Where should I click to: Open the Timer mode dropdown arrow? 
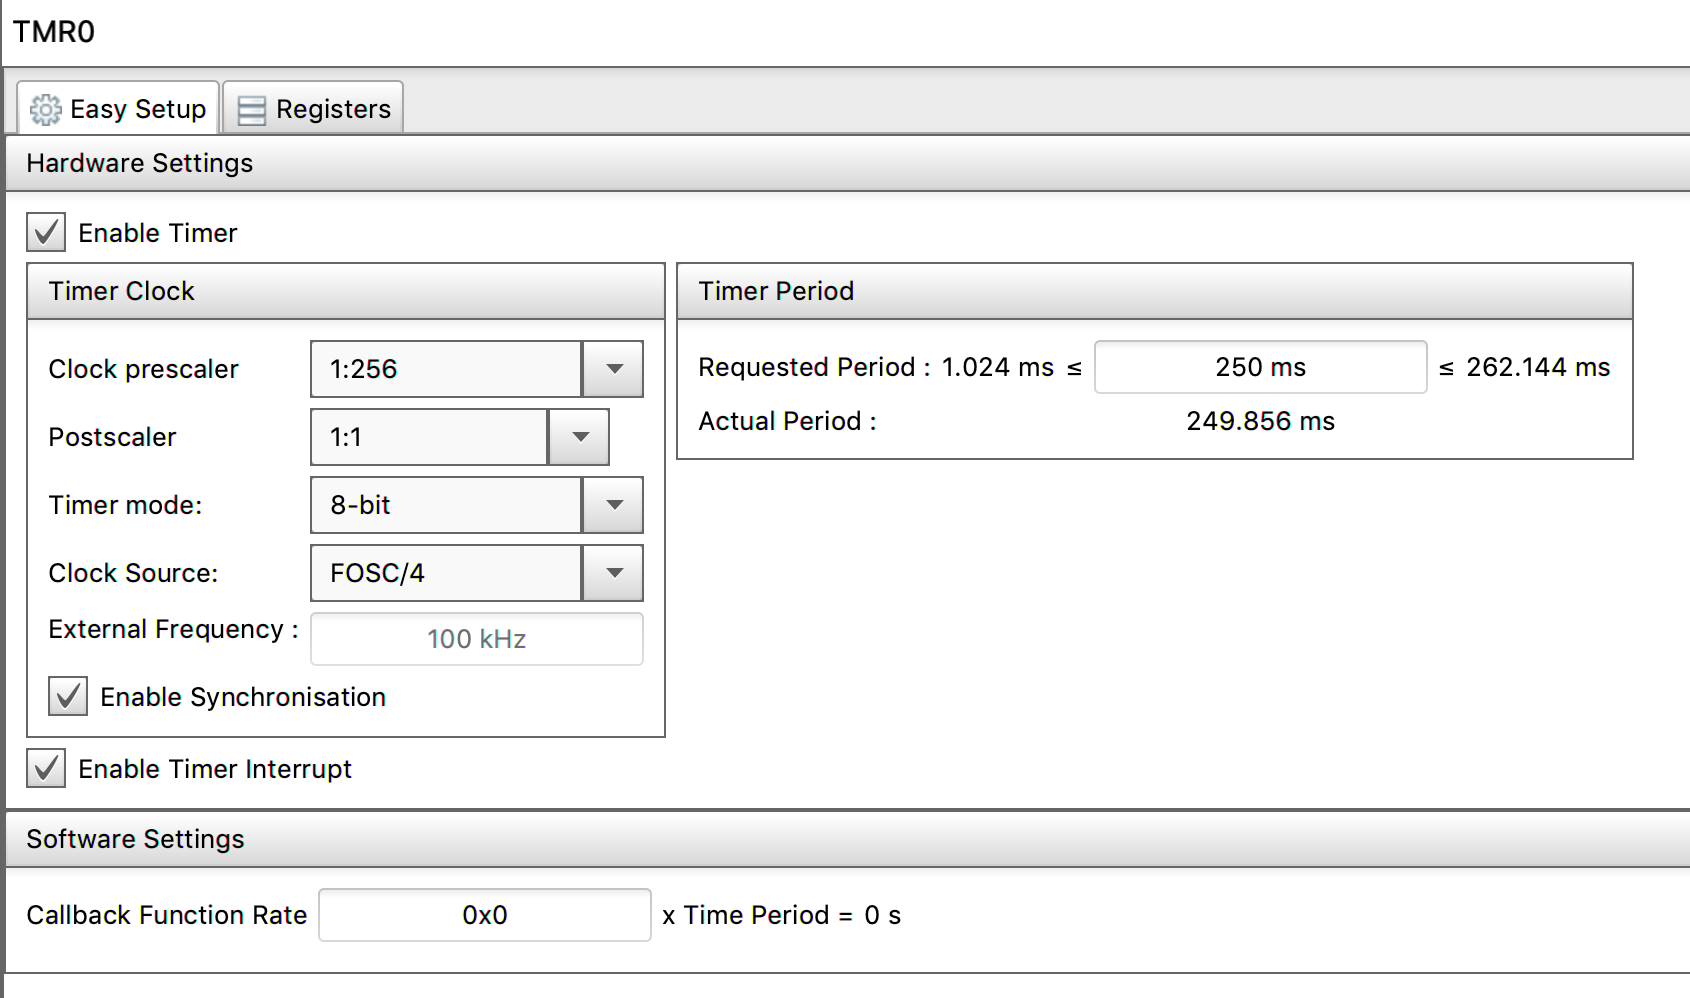click(x=613, y=505)
